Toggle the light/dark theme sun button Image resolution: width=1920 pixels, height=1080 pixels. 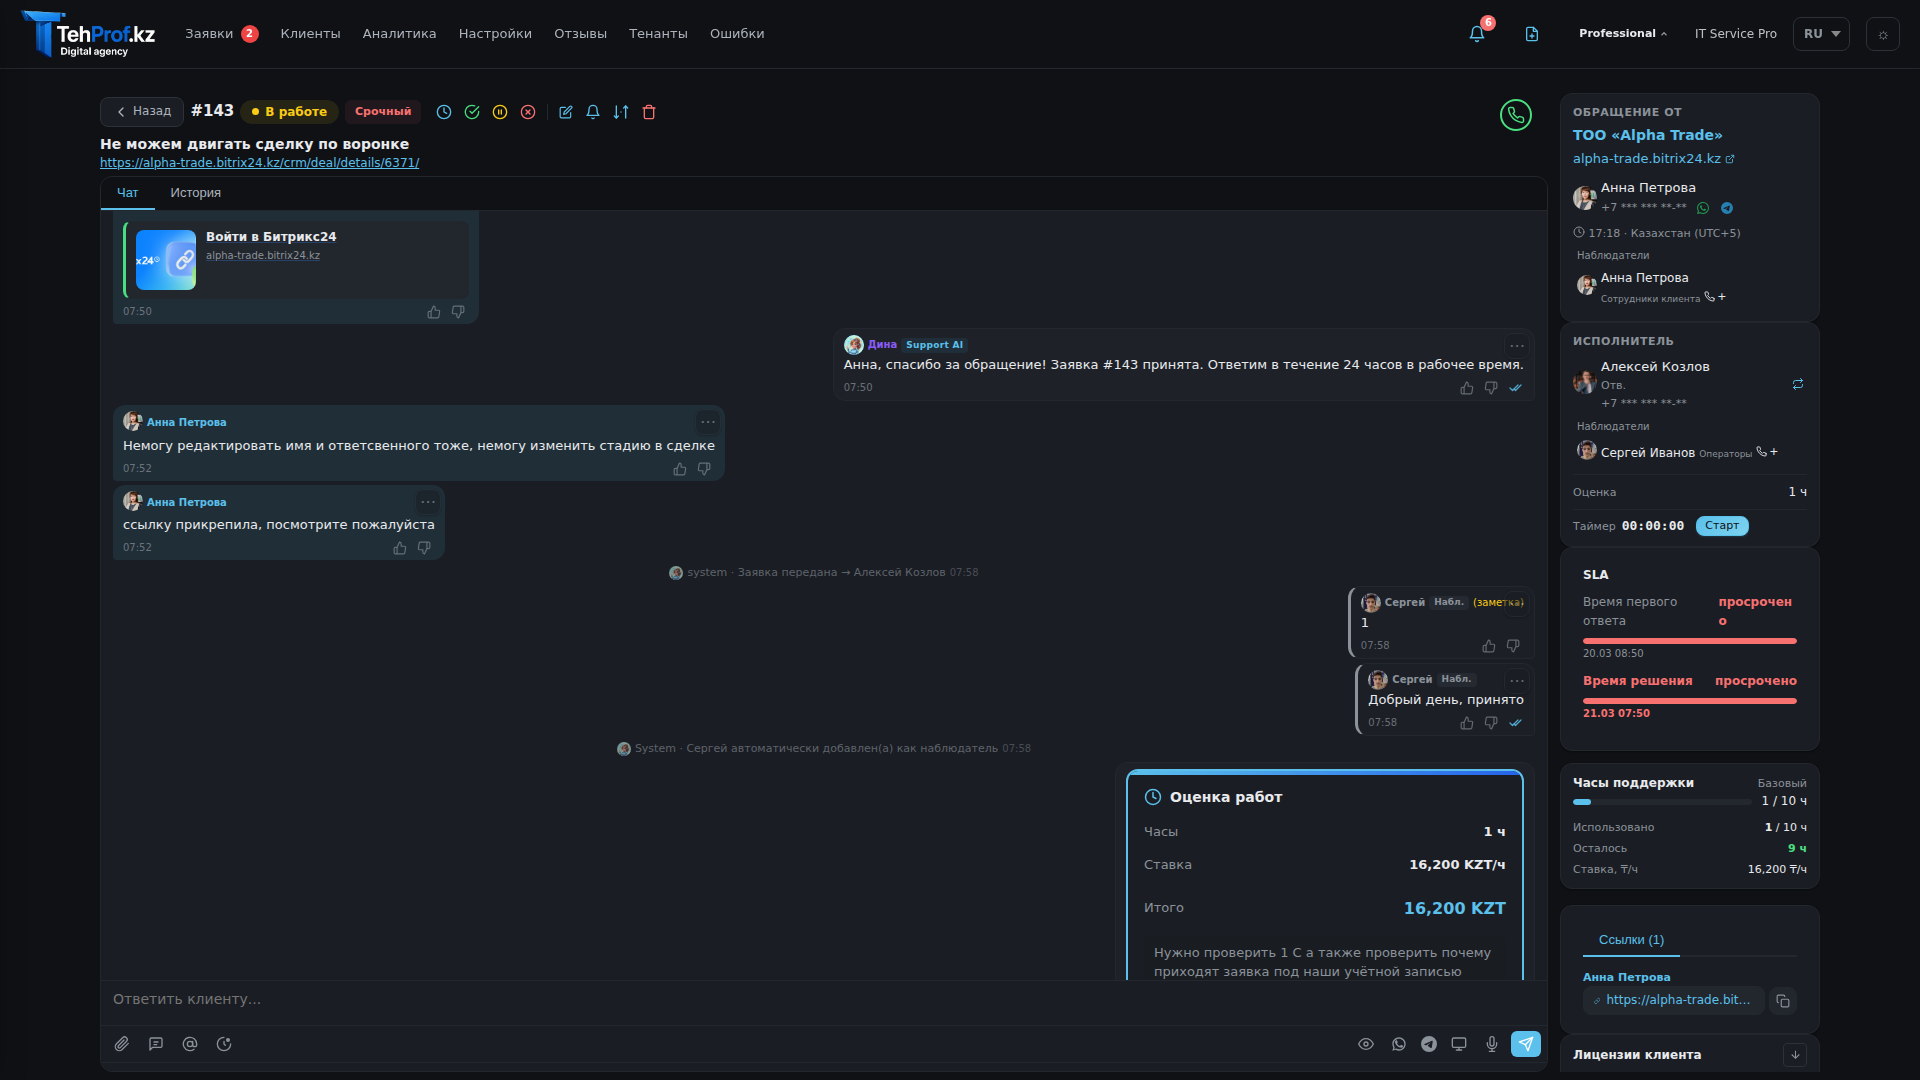point(1882,34)
